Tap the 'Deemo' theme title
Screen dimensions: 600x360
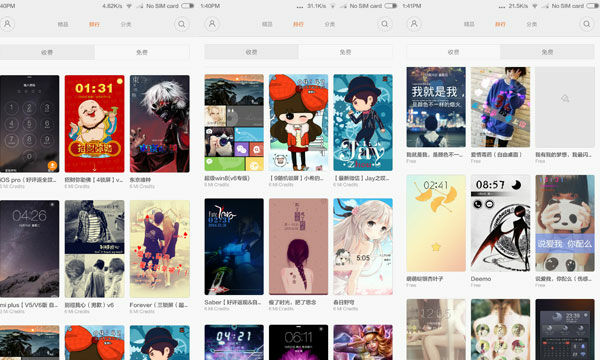click(x=481, y=279)
